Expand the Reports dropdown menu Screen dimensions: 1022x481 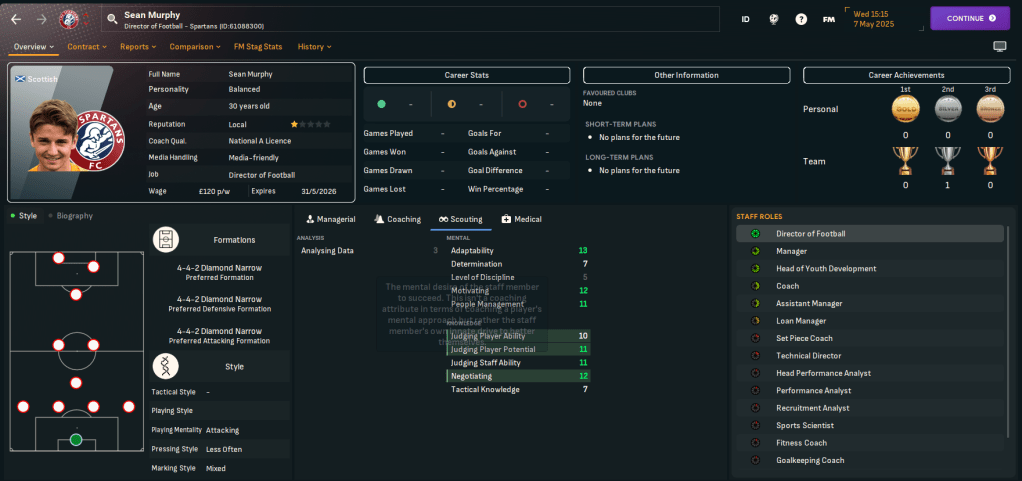click(x=138, y=46)
